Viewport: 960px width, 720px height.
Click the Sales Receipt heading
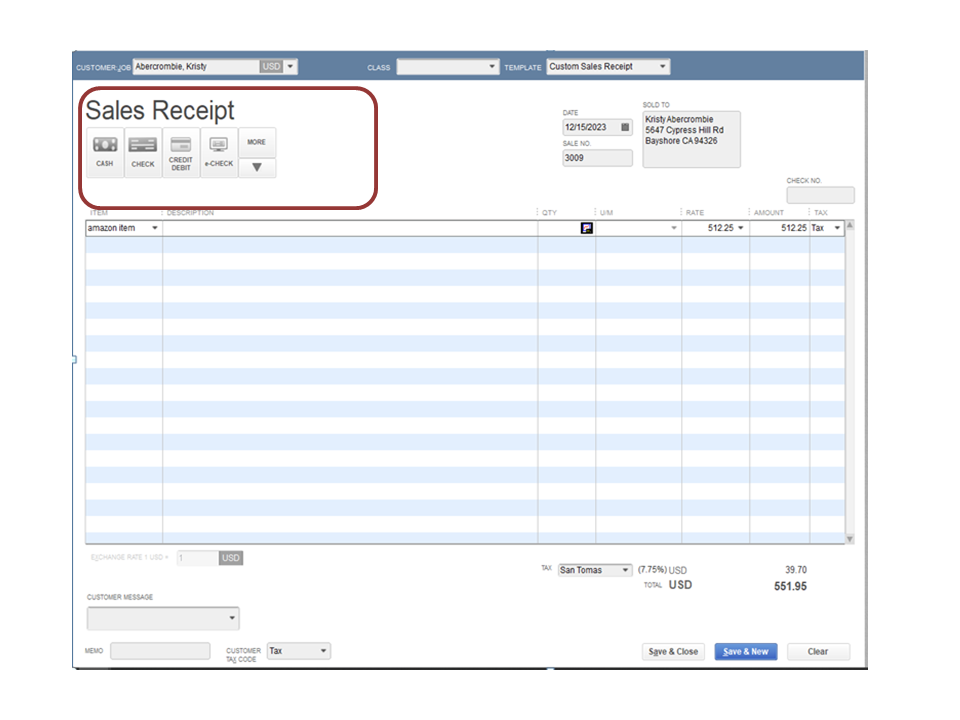(x=160, y=110)
